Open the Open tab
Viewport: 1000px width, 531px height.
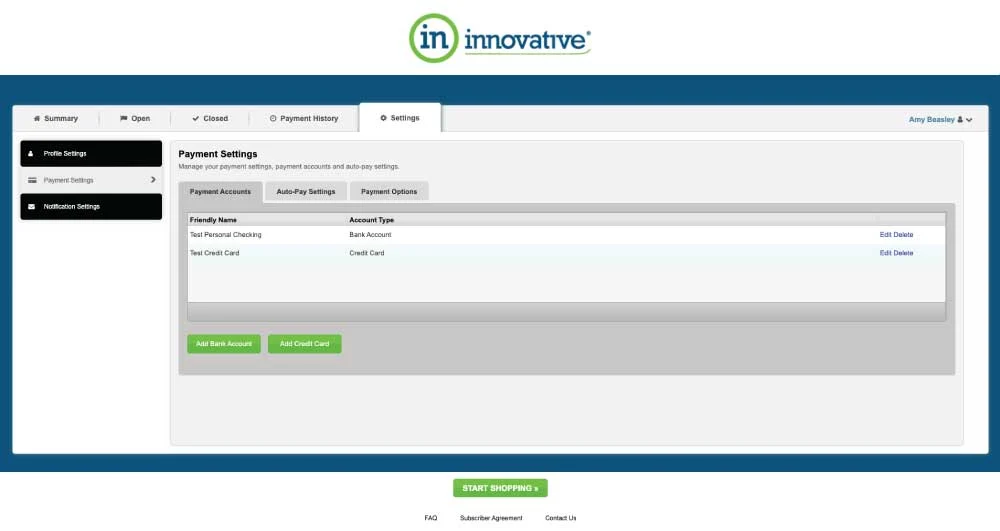(135, 119)
